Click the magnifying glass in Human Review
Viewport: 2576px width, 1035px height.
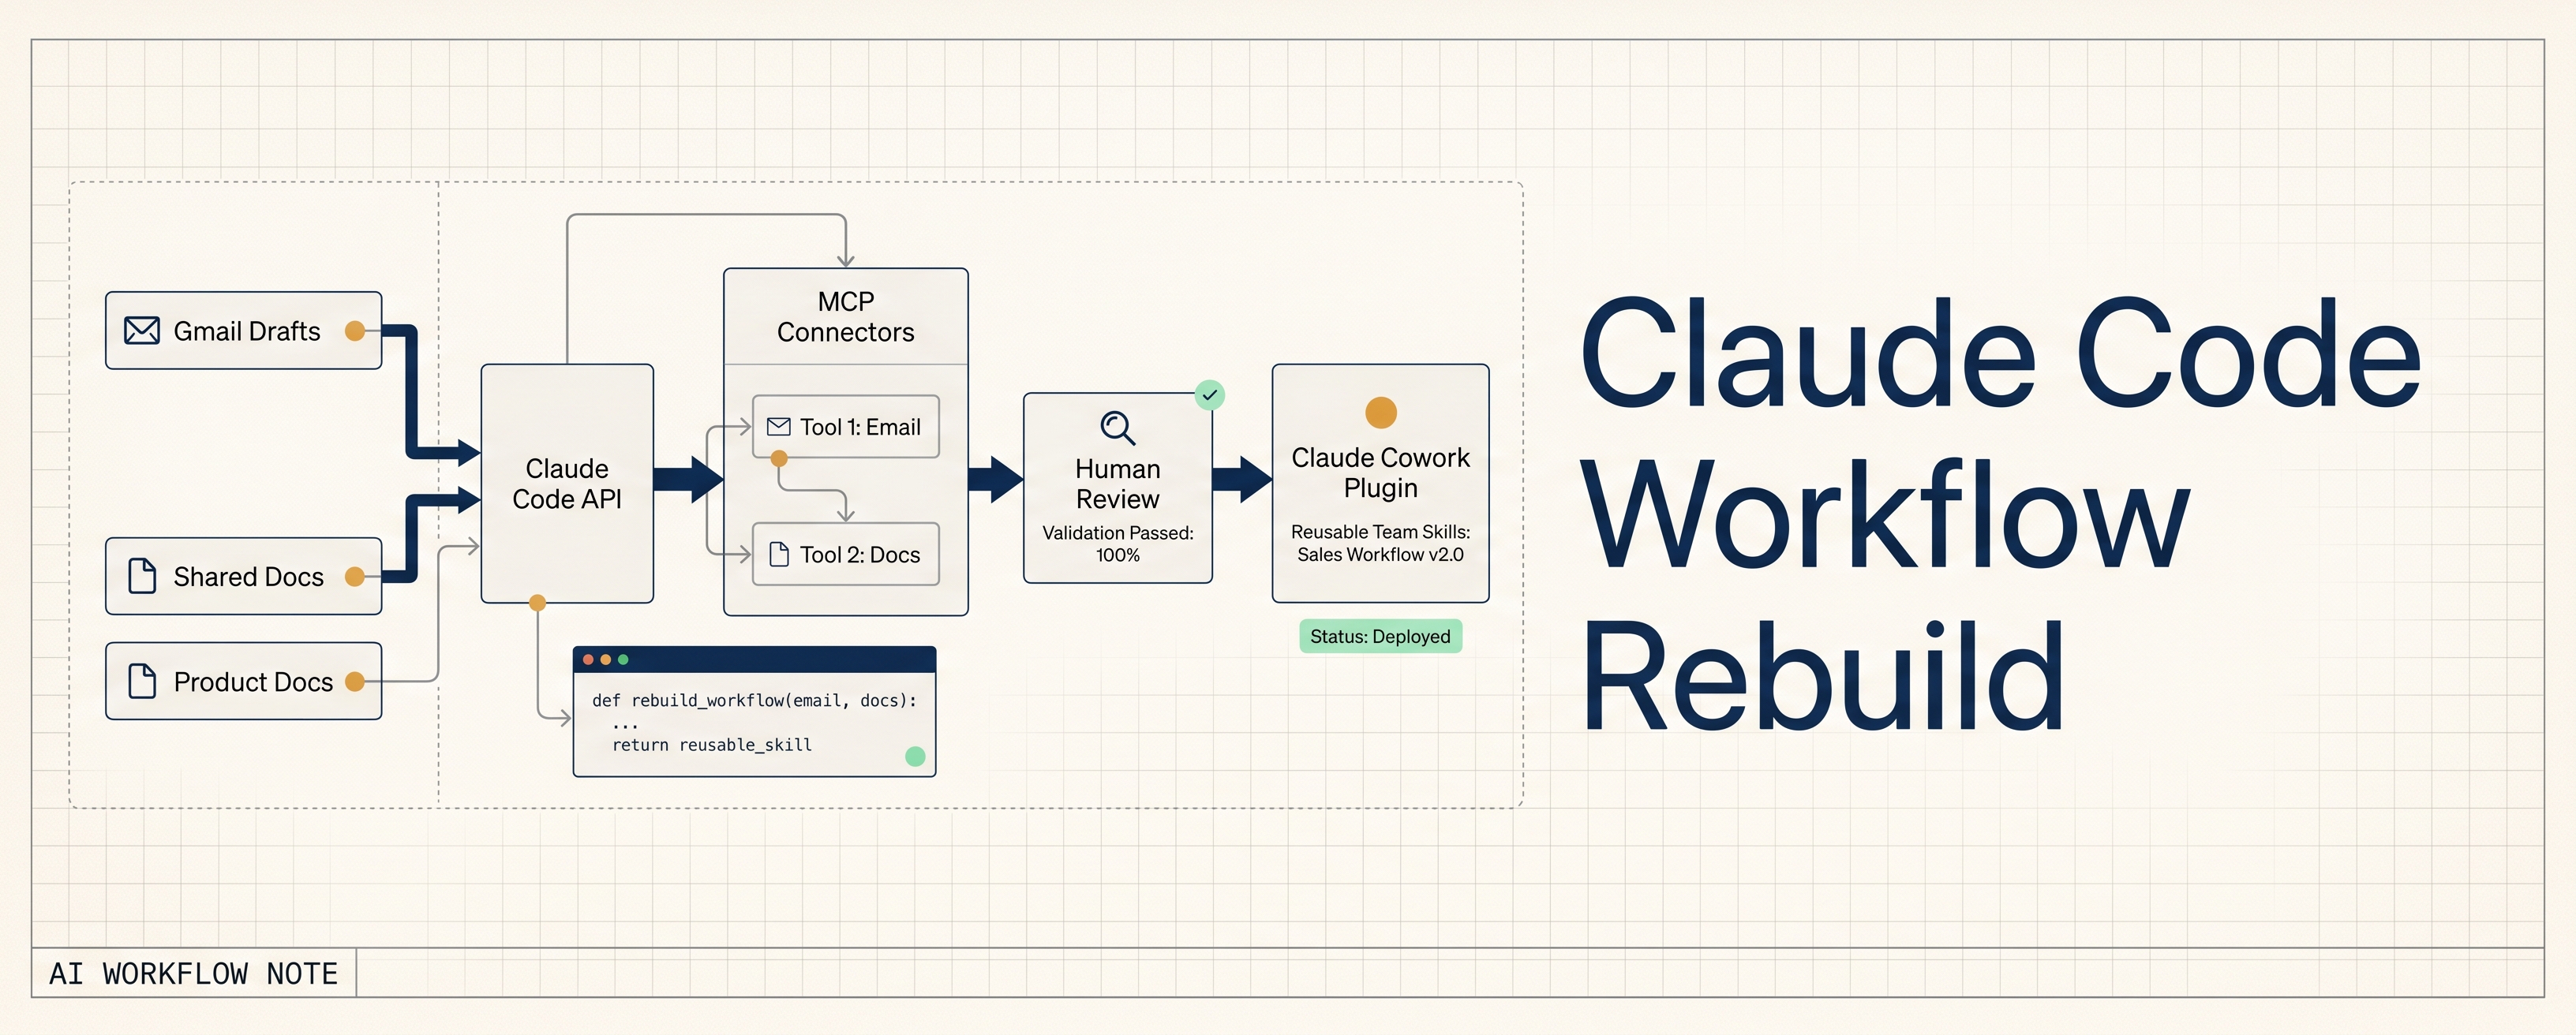1118,427
